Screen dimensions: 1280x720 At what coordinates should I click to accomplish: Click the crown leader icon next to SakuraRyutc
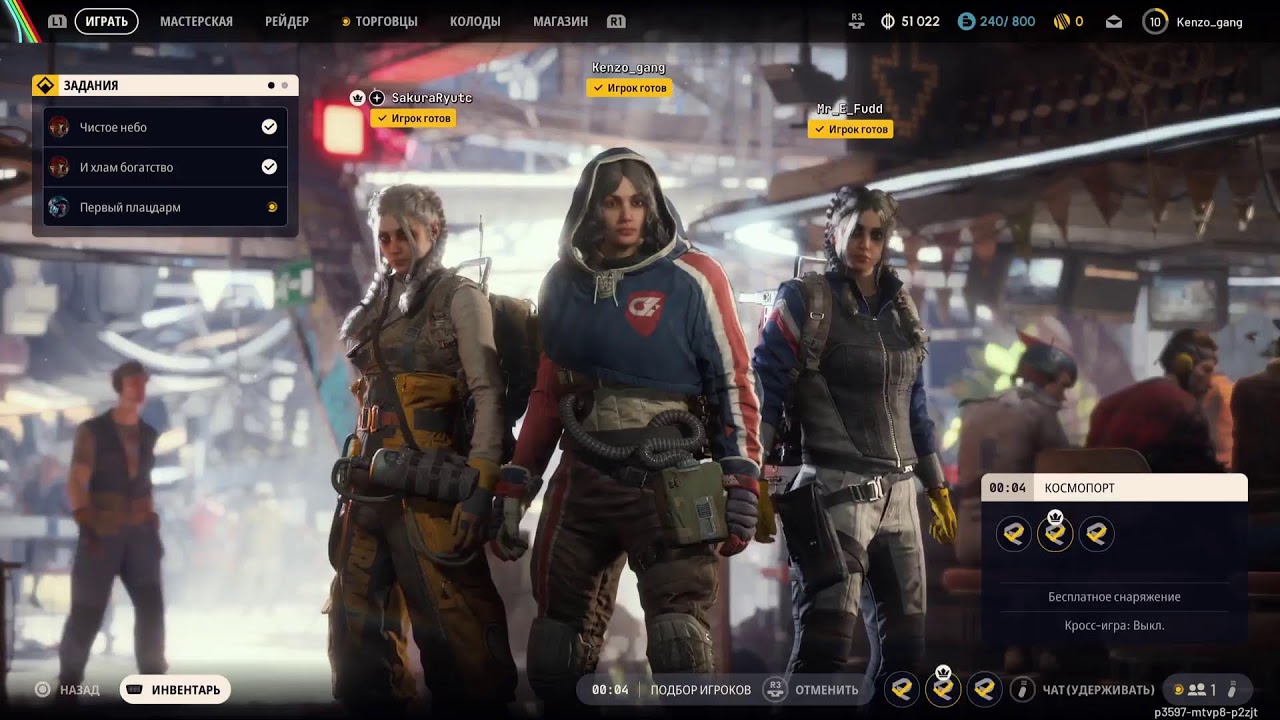(357, 98)
